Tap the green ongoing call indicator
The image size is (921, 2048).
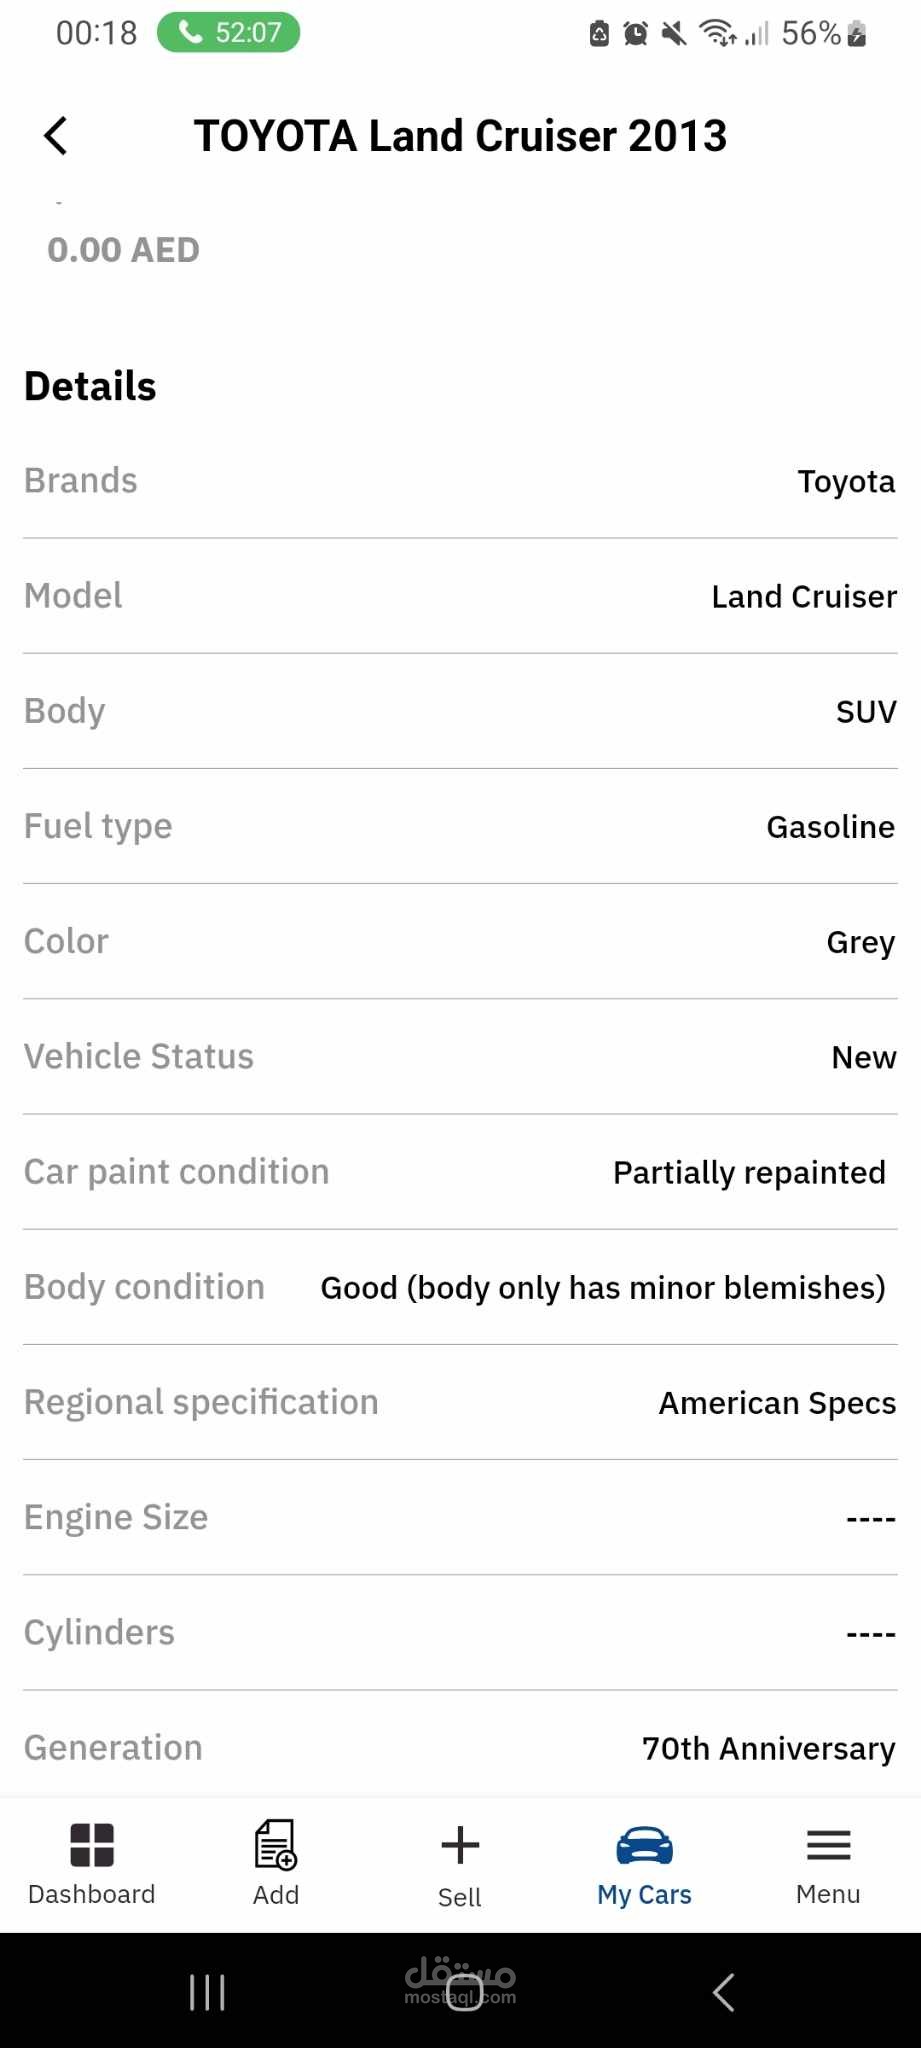[229, 33]
